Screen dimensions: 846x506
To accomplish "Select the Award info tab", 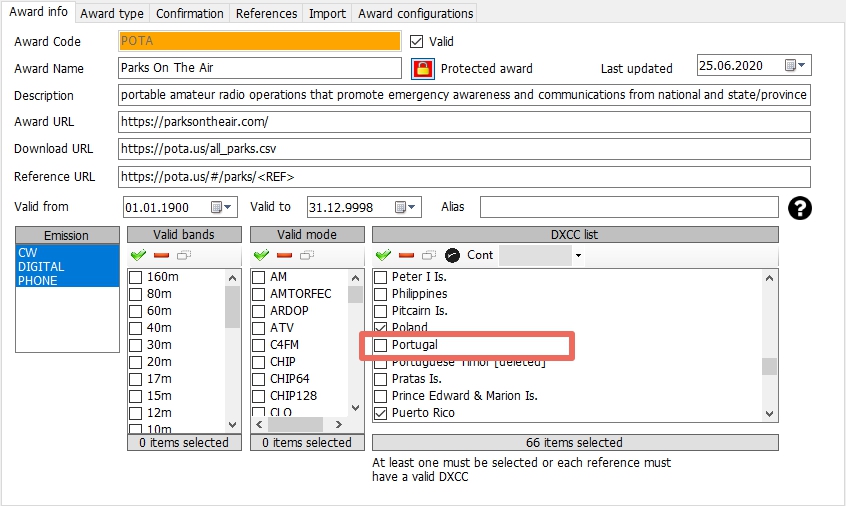I will [x=38, y=12].
